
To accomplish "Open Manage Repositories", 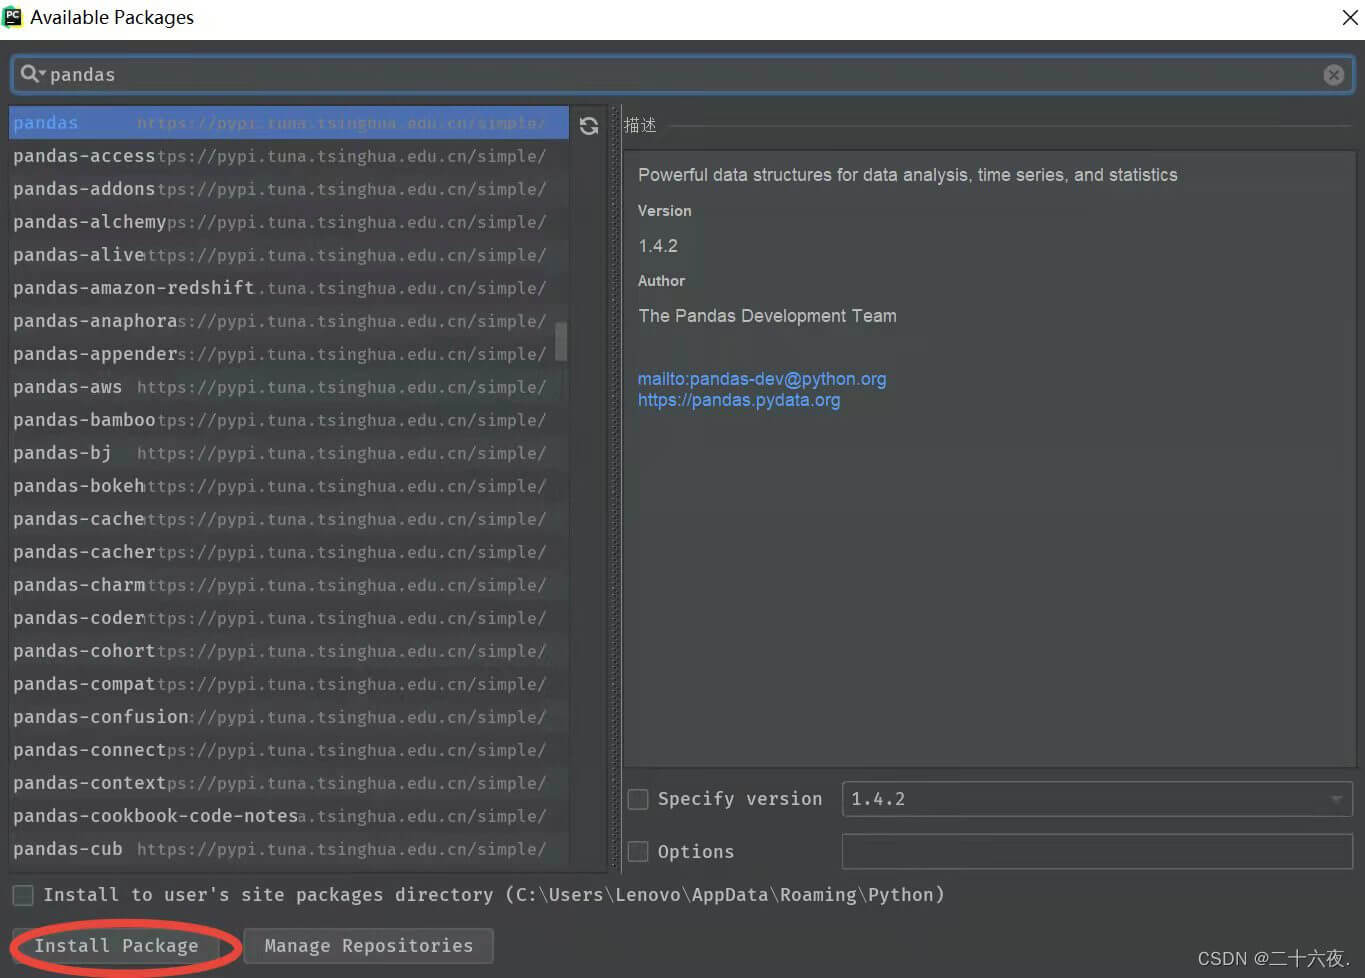I will [368, 946].
